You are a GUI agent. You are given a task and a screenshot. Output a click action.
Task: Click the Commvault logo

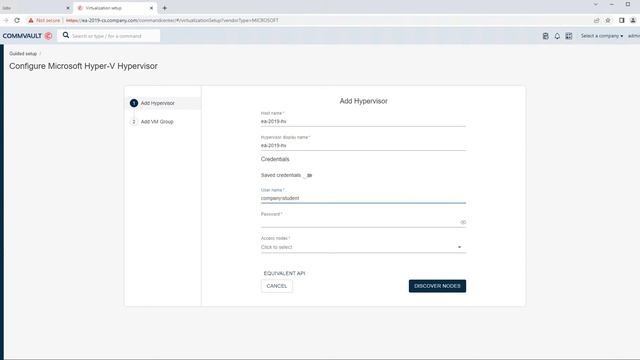[x=27, y=36]
